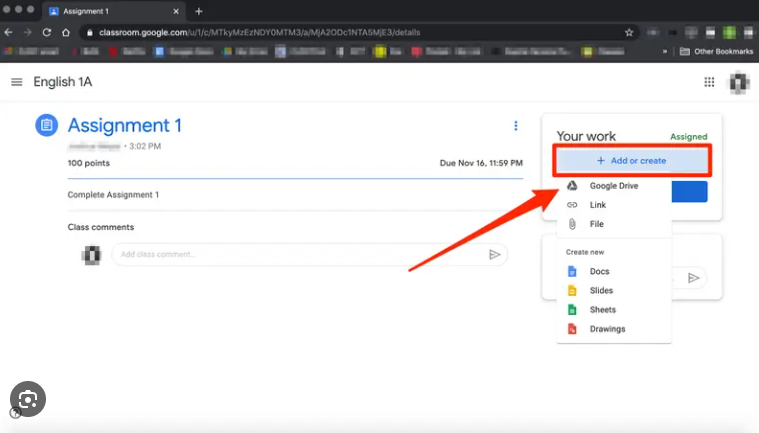Viewport: 759px width, 433px height.
Task: Click the blue assignment clipboard icon
Action: tap(46, 125)
